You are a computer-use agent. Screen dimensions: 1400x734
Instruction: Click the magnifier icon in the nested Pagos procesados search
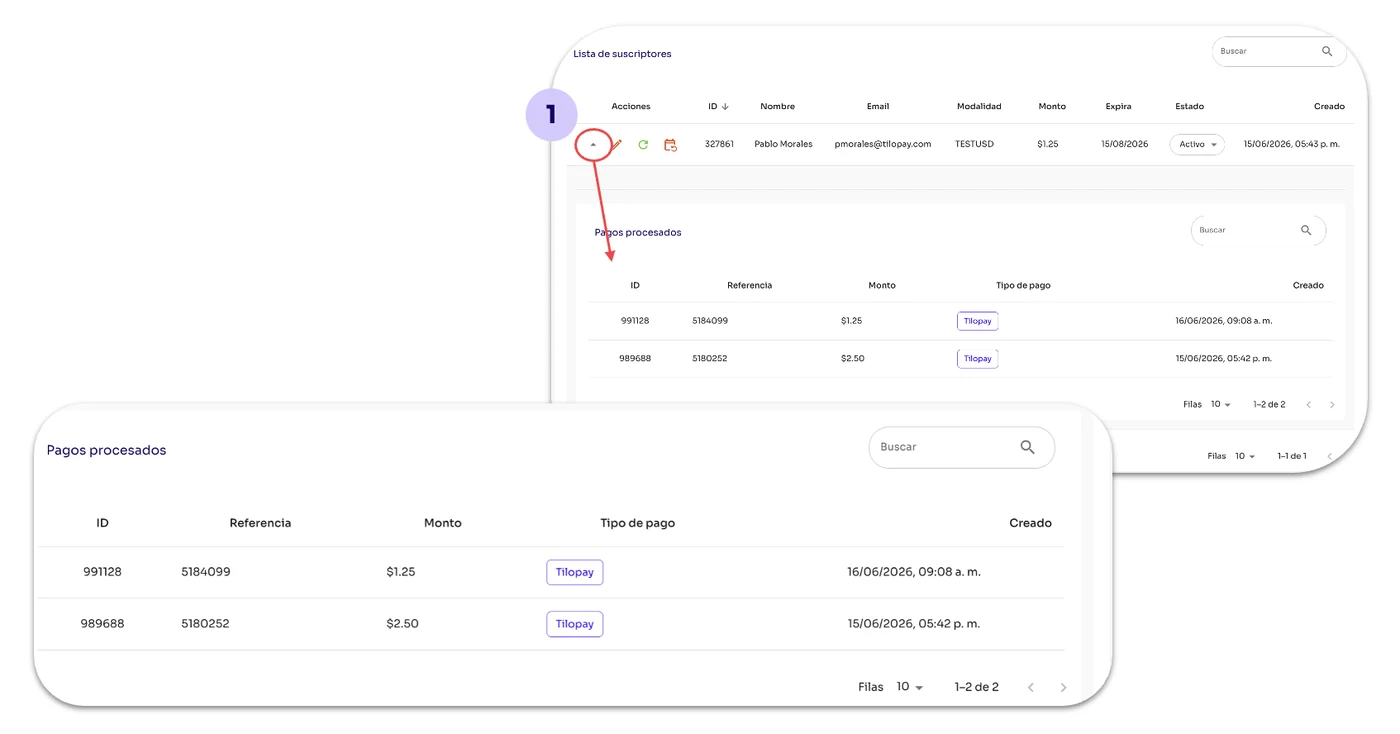(x=1306, y=230)
